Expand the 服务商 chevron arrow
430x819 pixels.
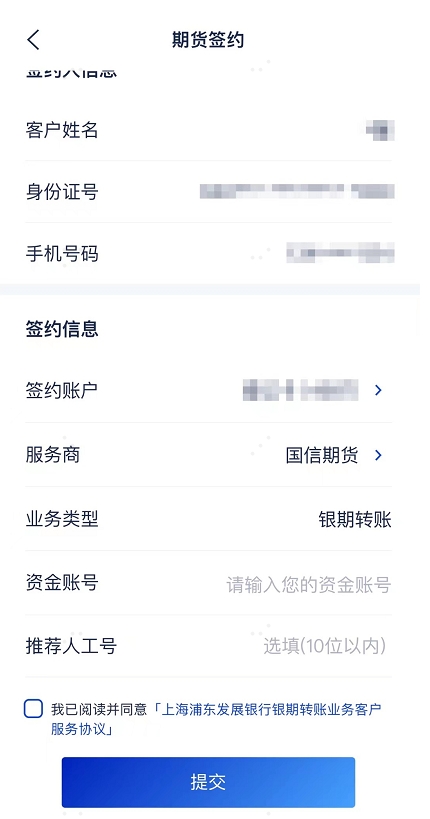coord(378,455)
